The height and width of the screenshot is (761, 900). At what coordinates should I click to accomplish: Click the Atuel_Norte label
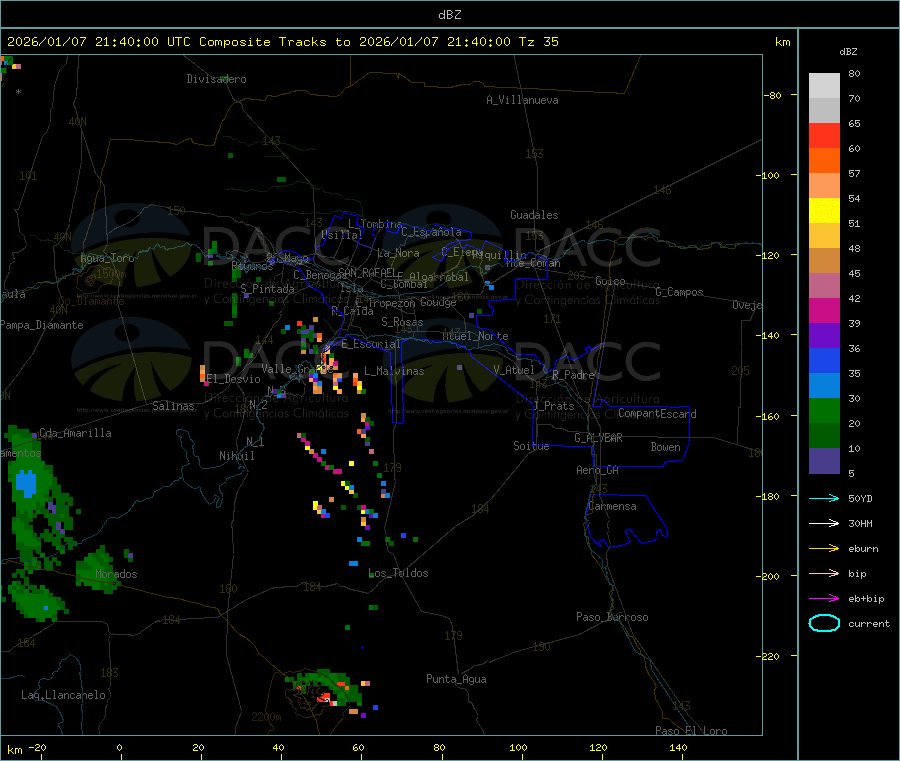(475, 336)
